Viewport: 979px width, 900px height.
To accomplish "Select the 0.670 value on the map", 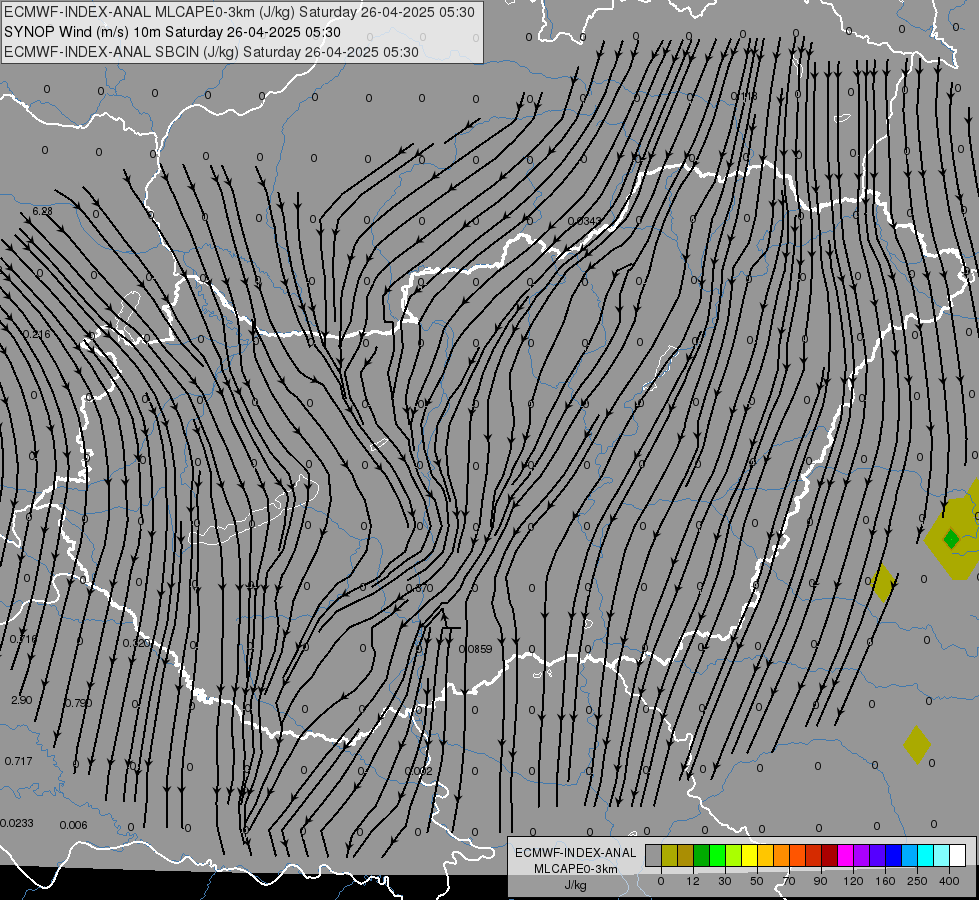I will [x=419, y=588].
